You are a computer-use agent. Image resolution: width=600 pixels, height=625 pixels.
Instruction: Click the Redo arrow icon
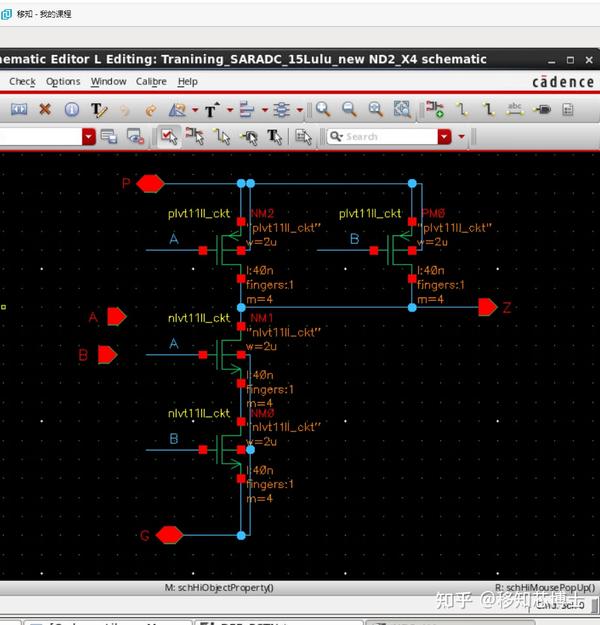[151, 110]
